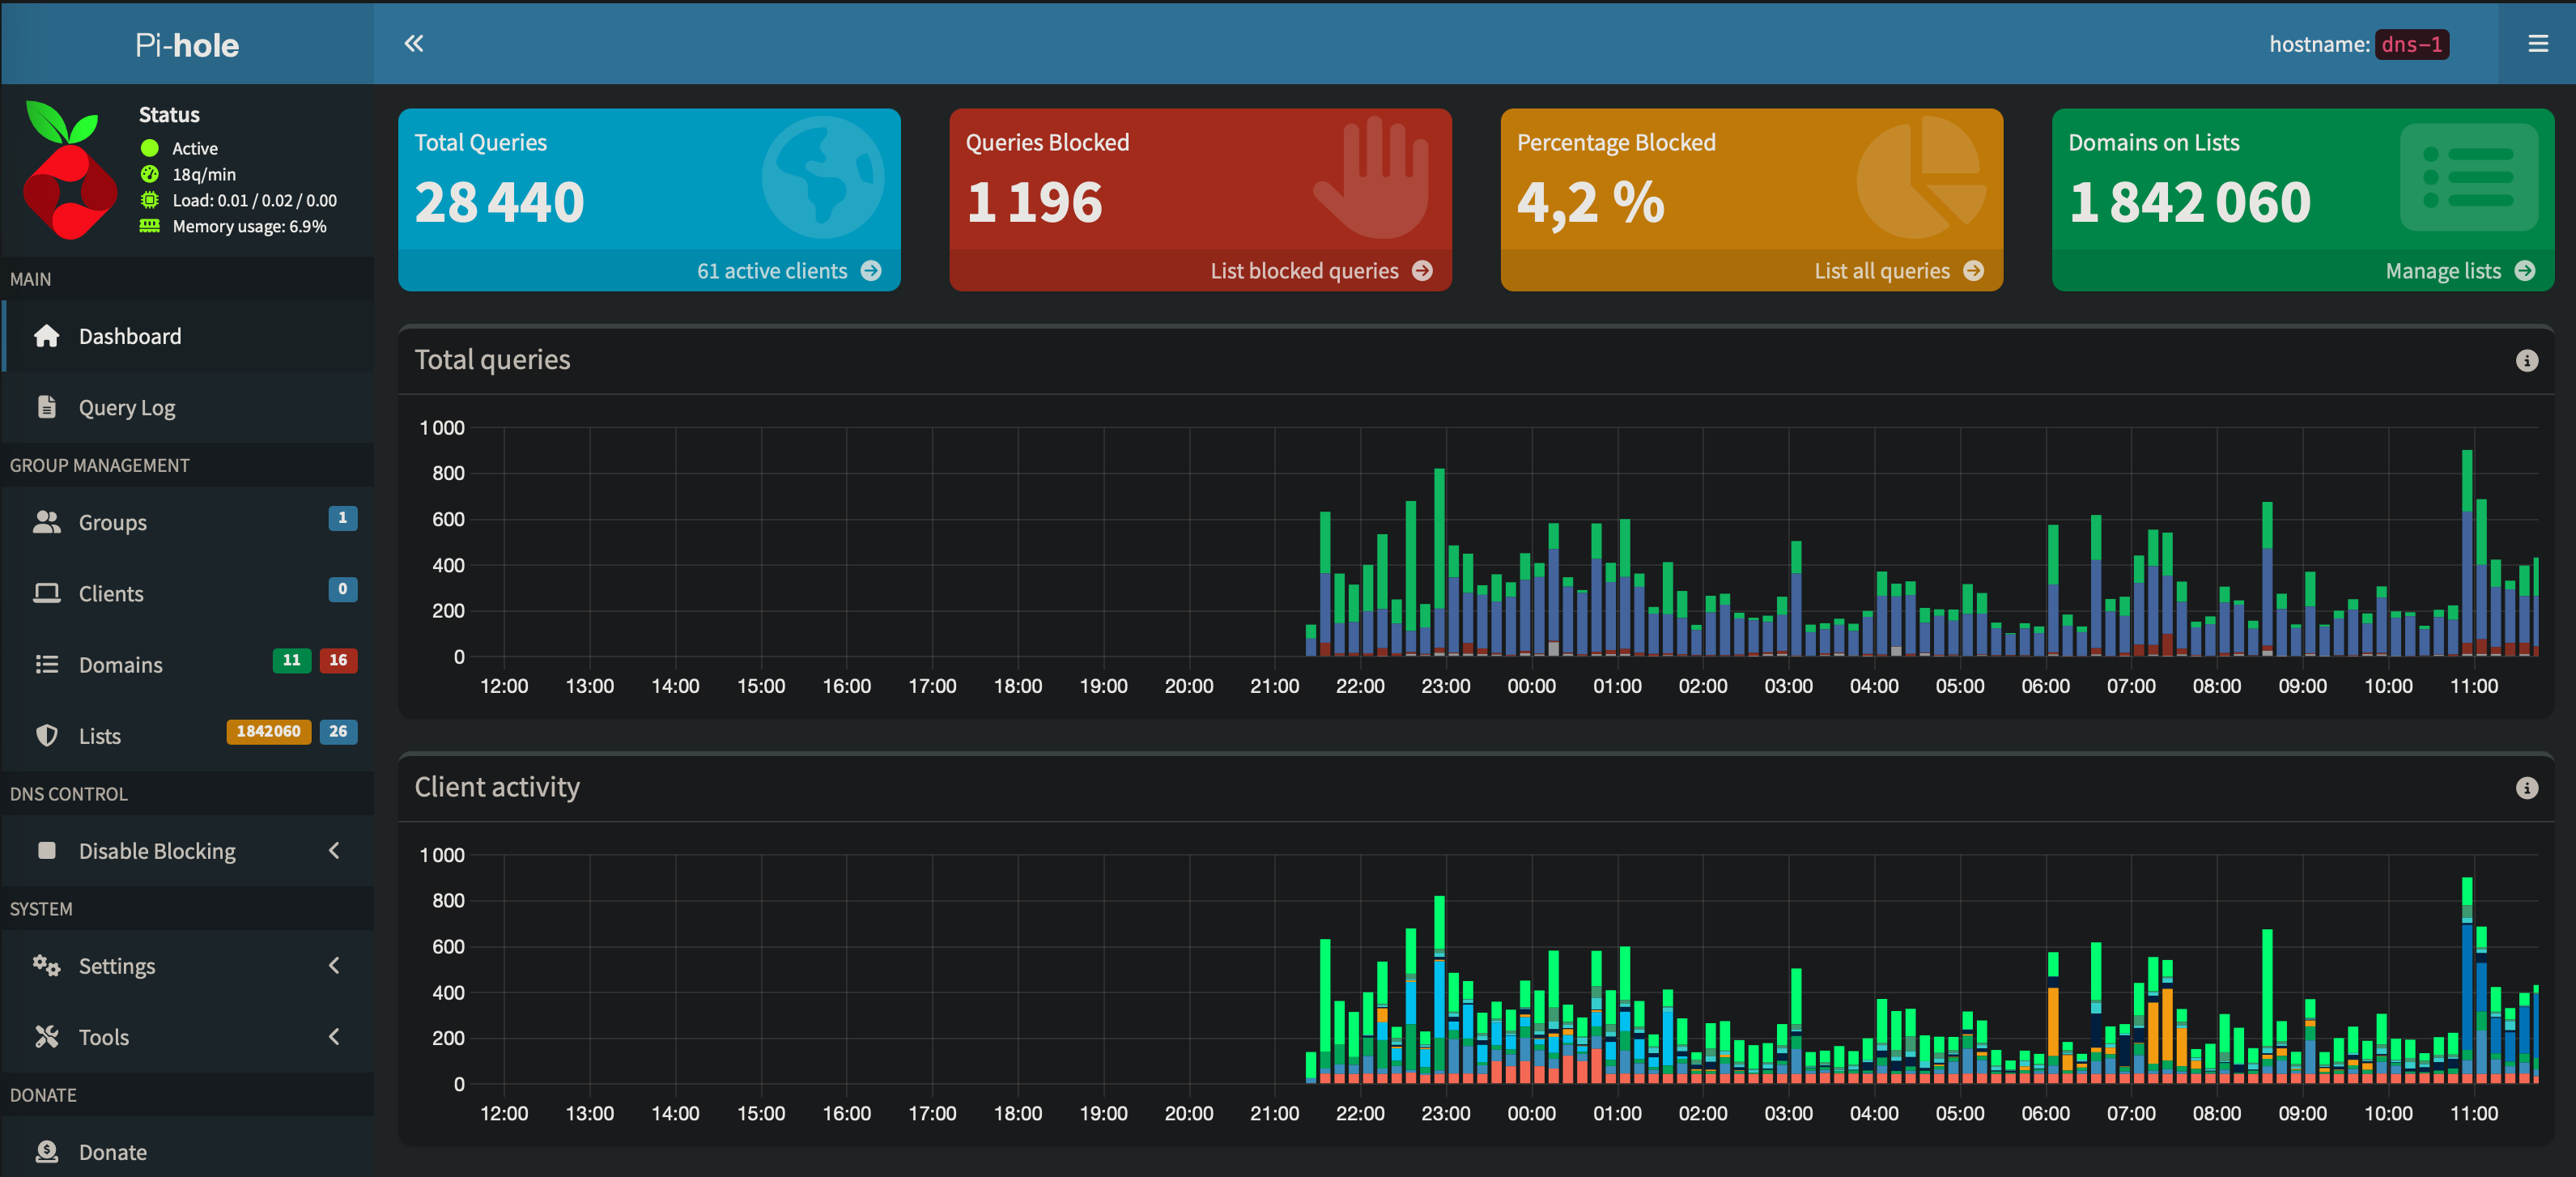Expand the Settings submenu chevron
This screenshot has height=1177, width=2576.
coord(334,966)
